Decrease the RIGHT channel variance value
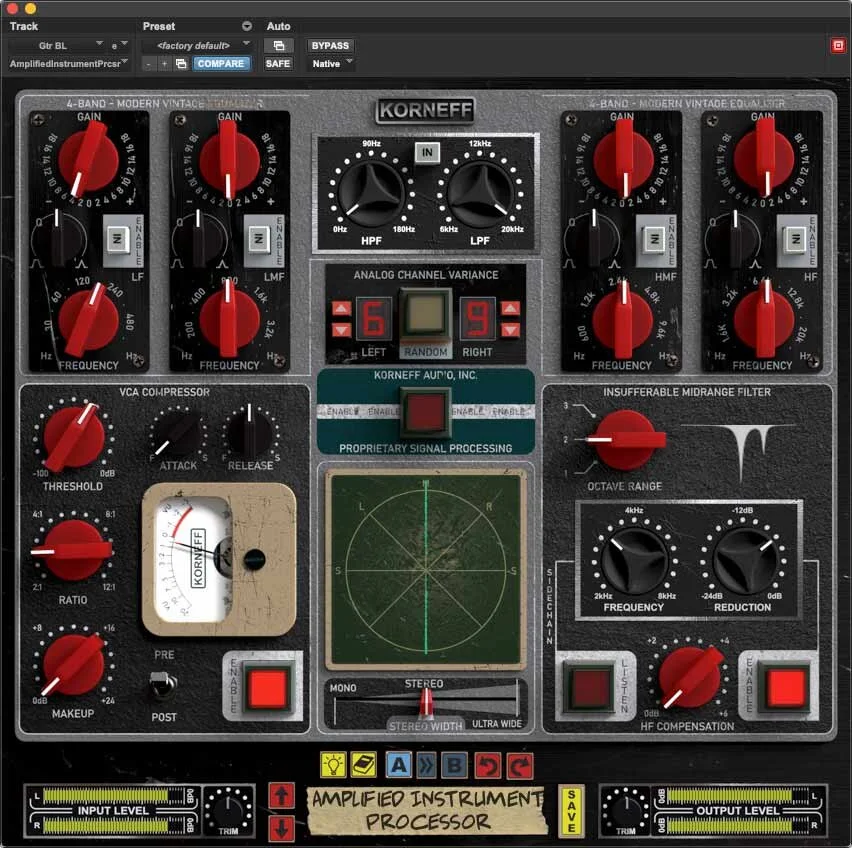 (x=510, y=329)
